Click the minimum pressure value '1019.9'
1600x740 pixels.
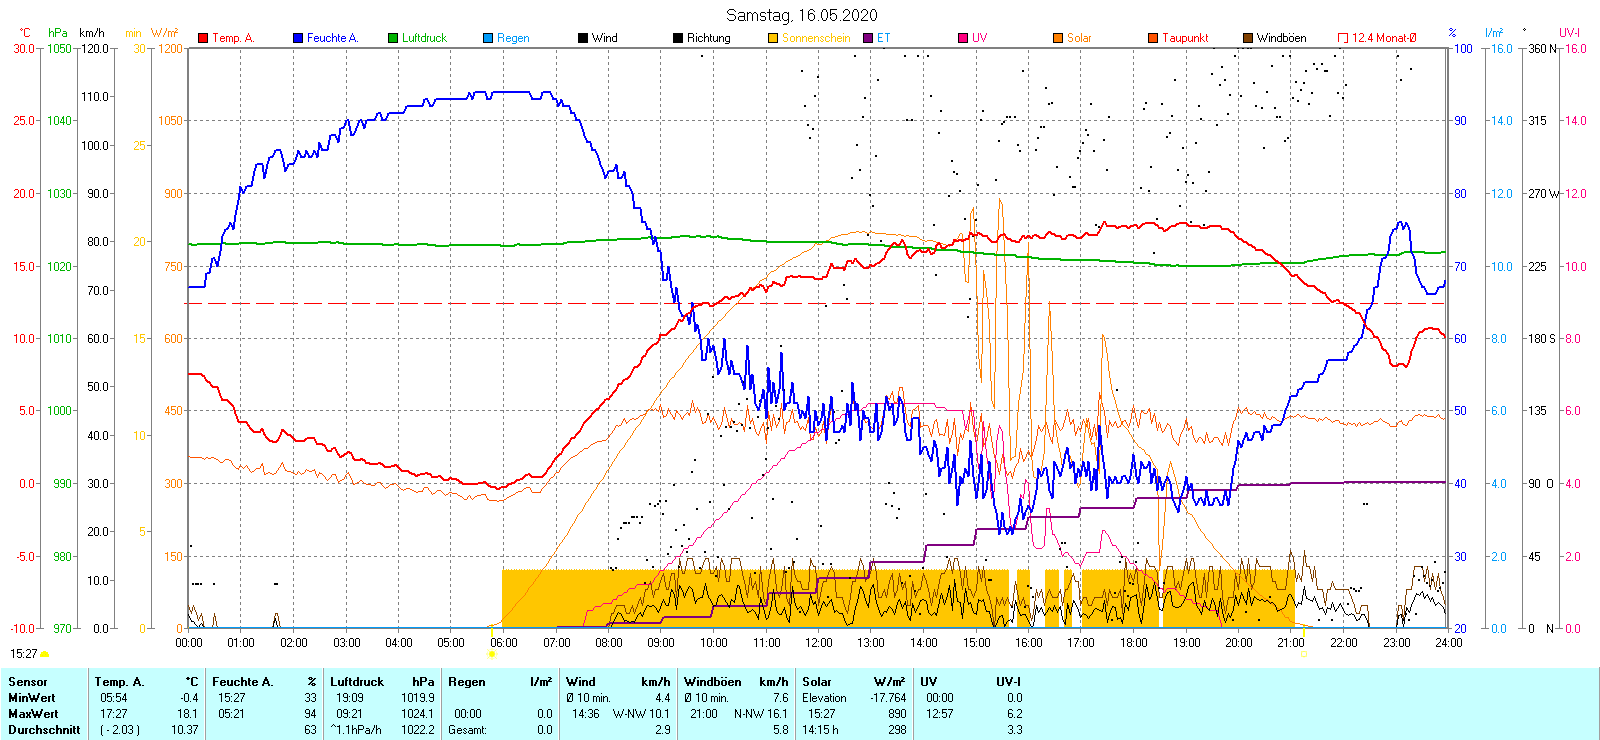click(x=418, y=698)
